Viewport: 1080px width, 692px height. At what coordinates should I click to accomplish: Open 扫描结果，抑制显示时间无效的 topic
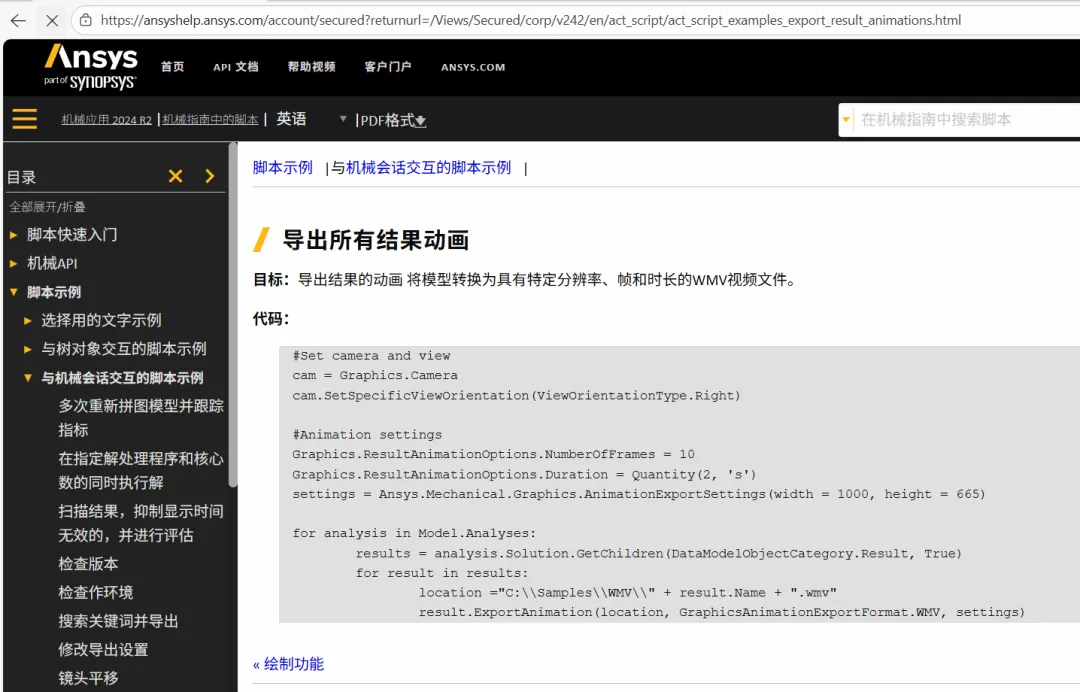[x=141, y=523]
